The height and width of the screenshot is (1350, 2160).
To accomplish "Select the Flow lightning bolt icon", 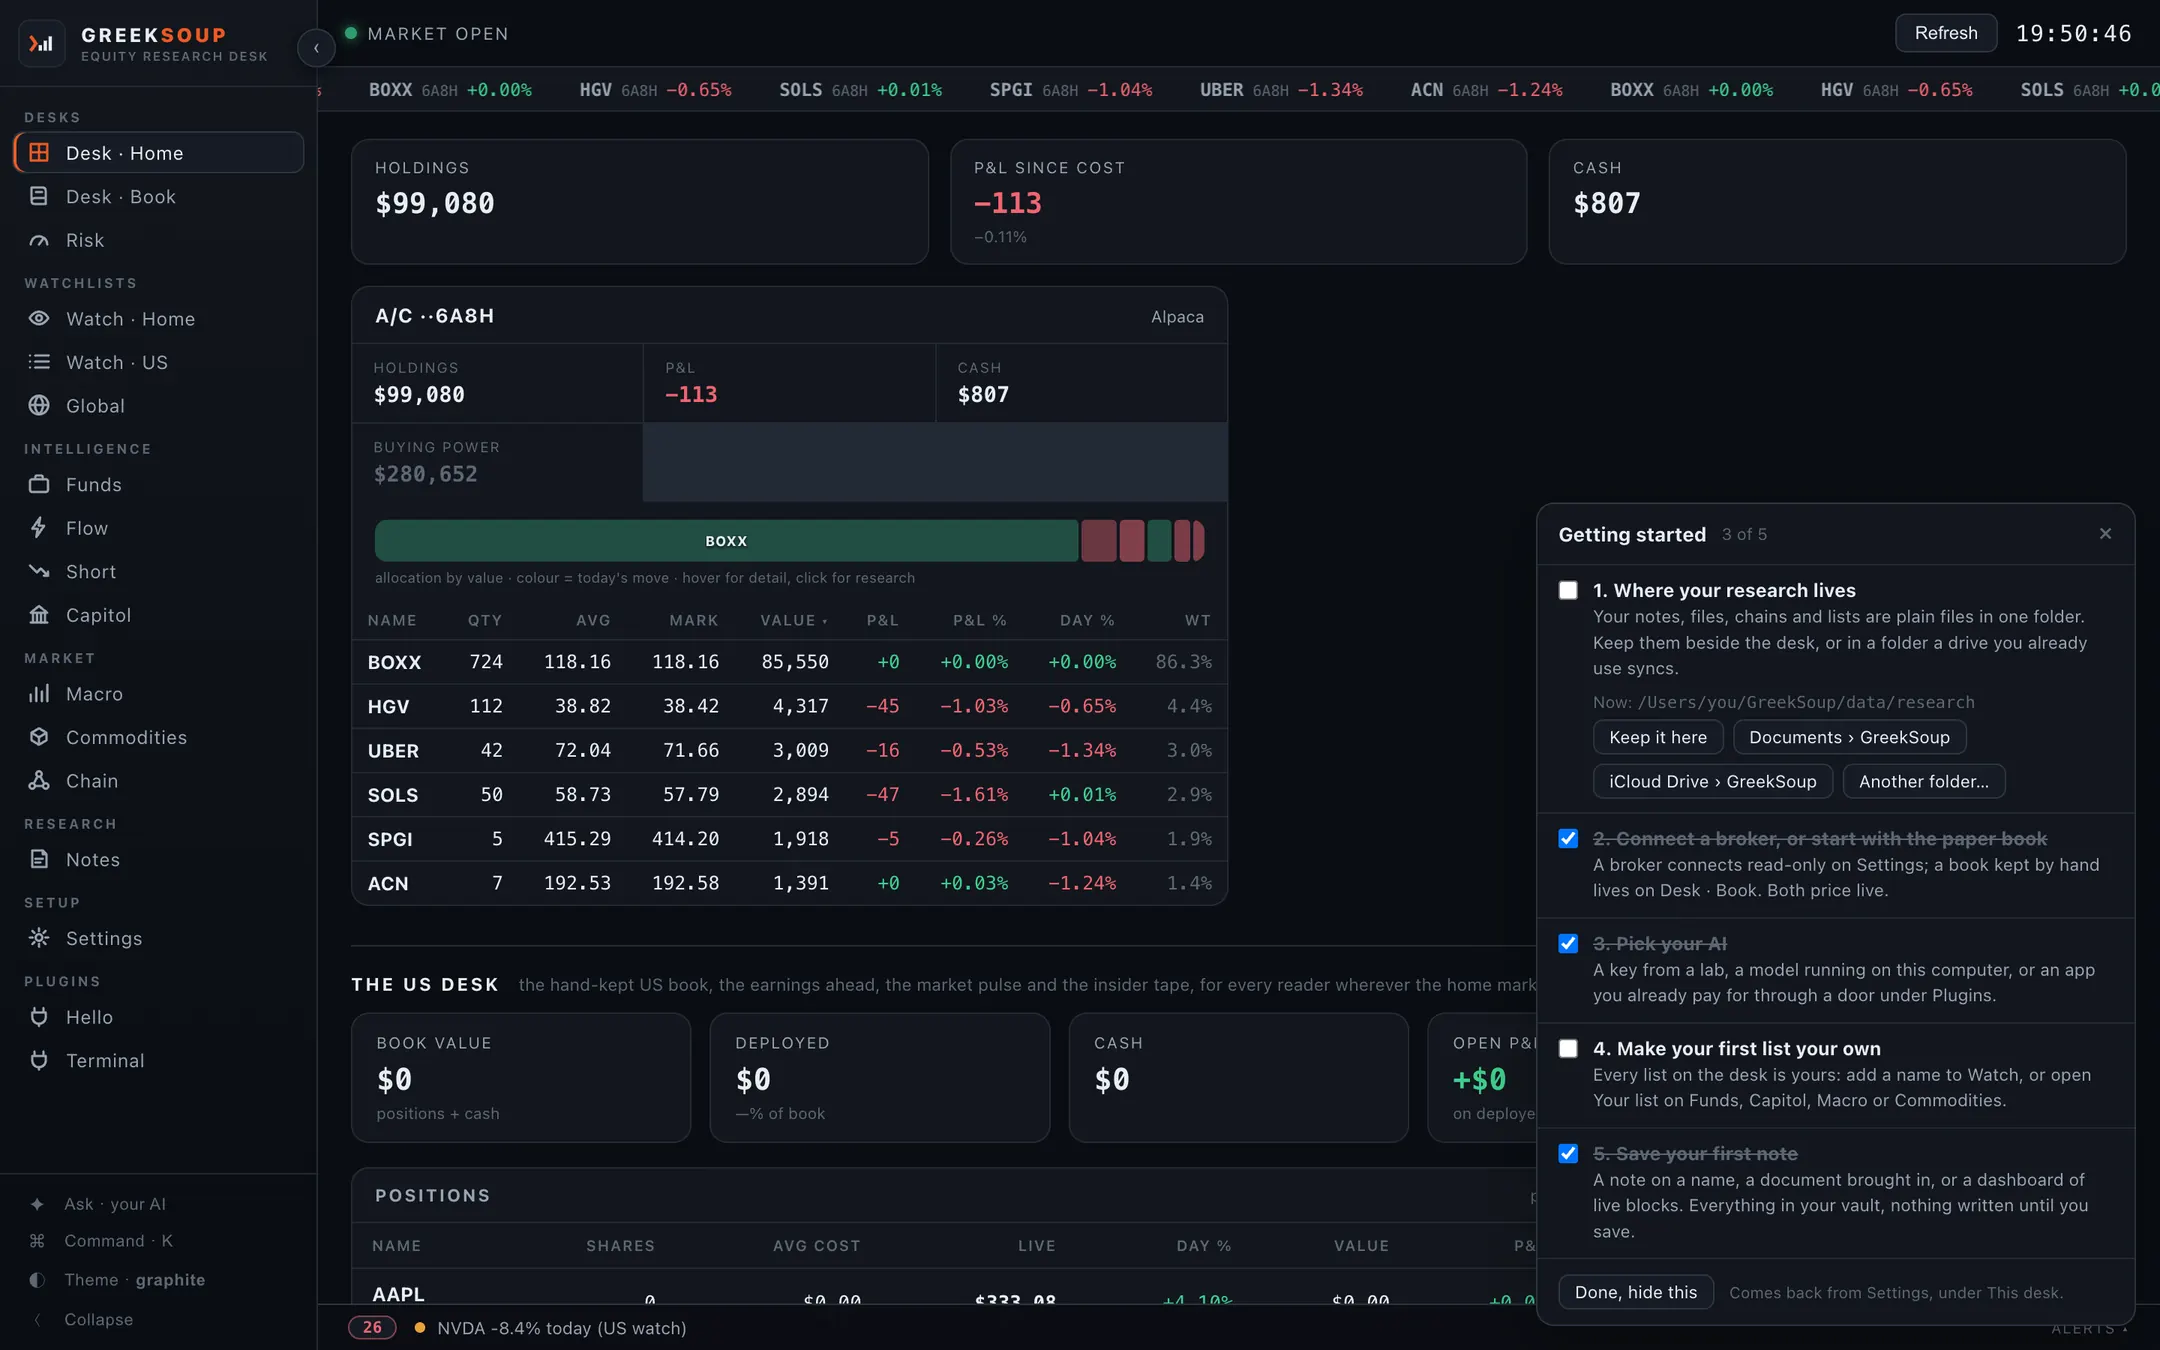I will [39, 528].
